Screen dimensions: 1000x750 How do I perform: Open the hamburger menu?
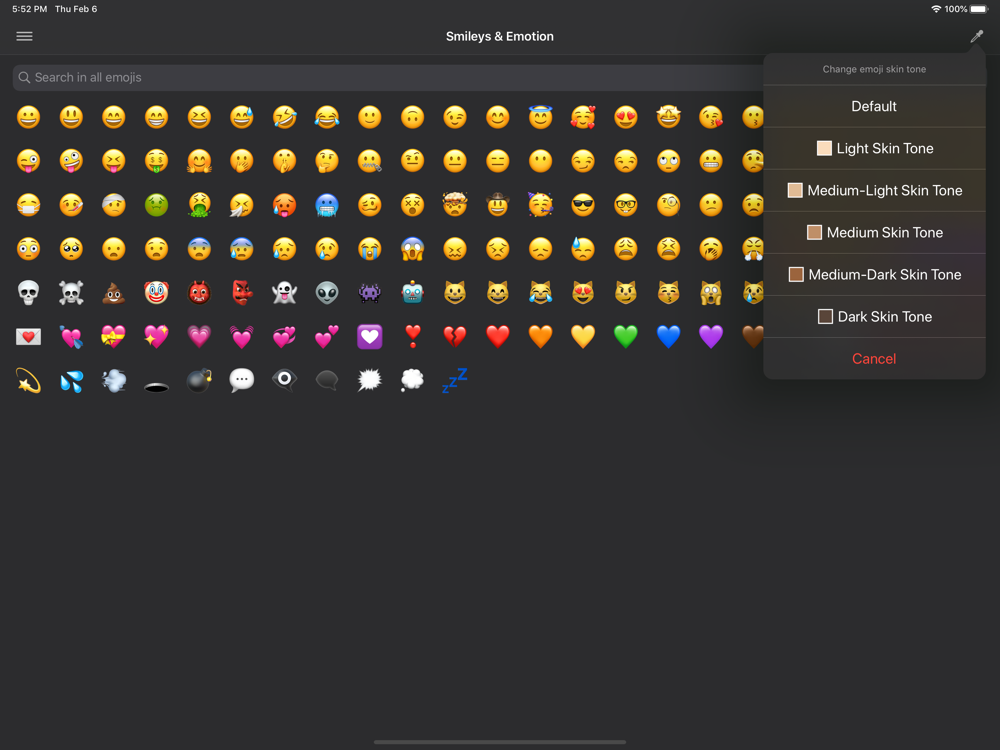point(24,36)
